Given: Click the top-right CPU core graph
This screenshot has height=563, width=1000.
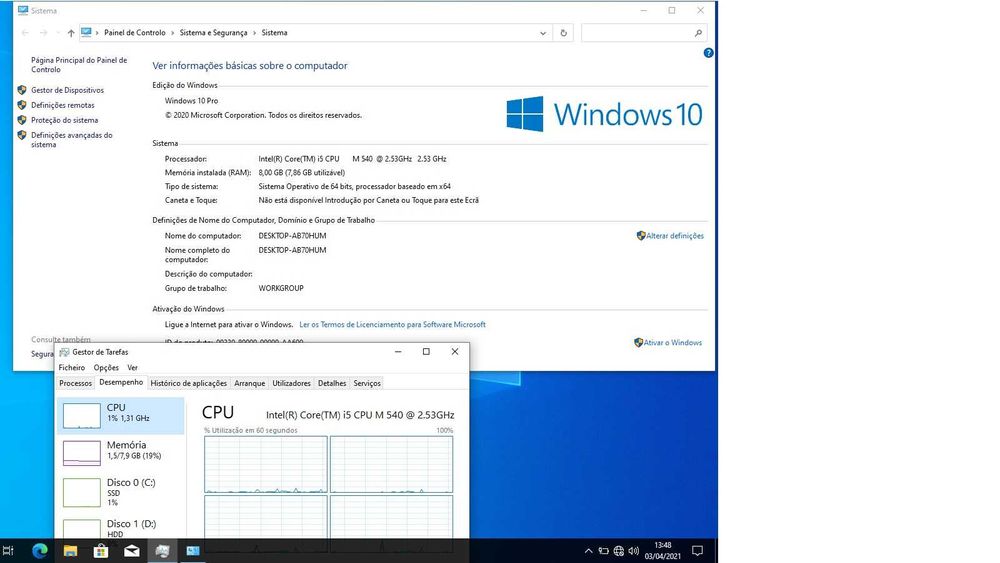Looking at the screenshot, I should tap(392, 465).
